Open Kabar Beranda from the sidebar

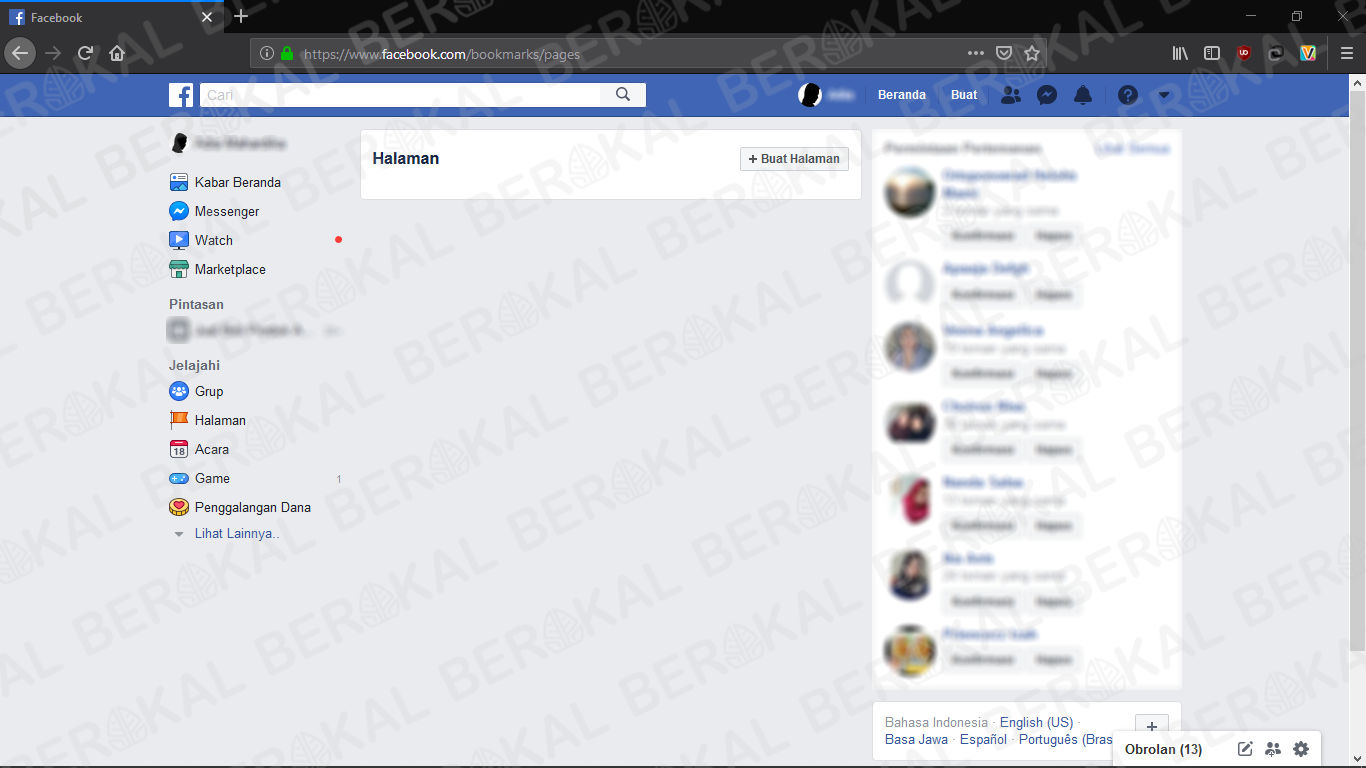226,182
